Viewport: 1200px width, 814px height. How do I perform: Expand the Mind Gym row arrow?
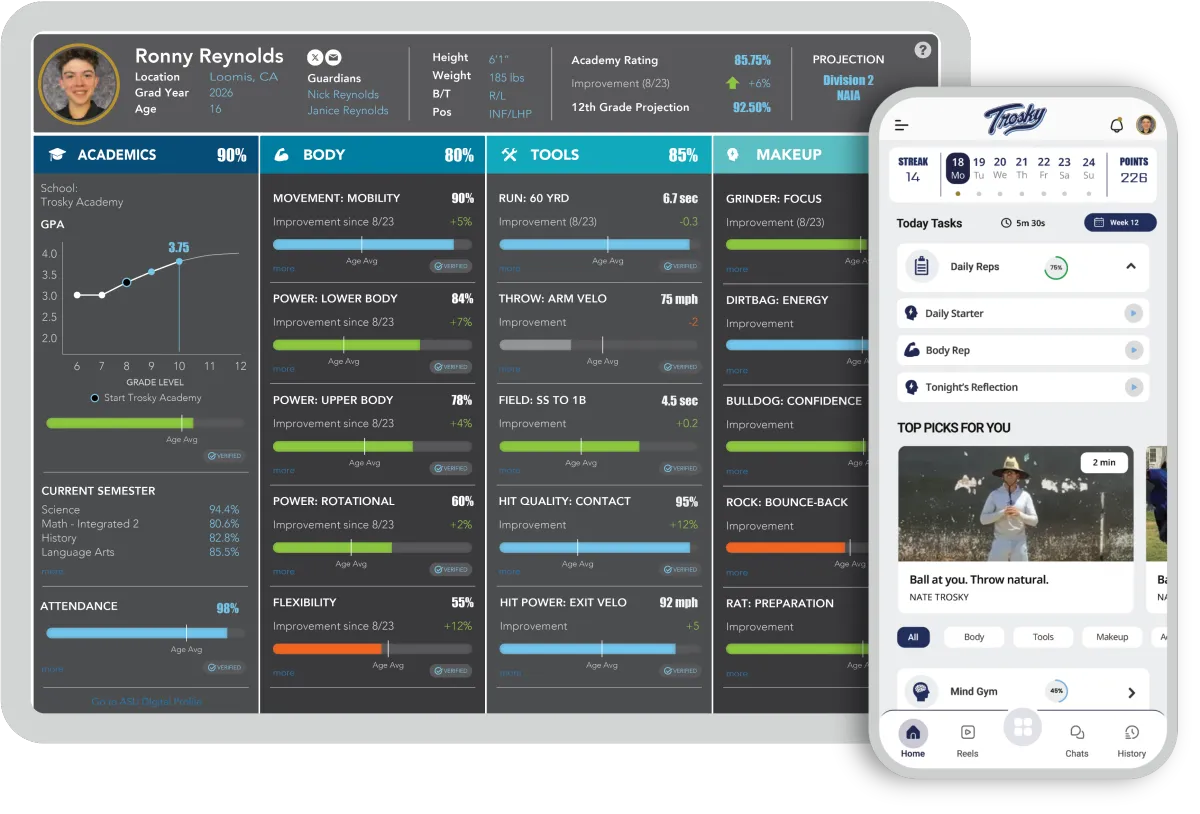pos(1131,693)
